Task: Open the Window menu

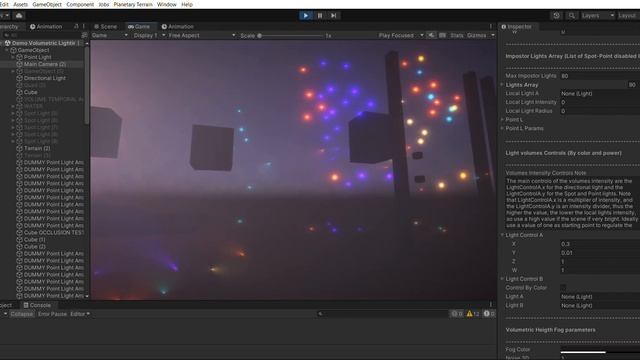Action: [x=167, y=4]
